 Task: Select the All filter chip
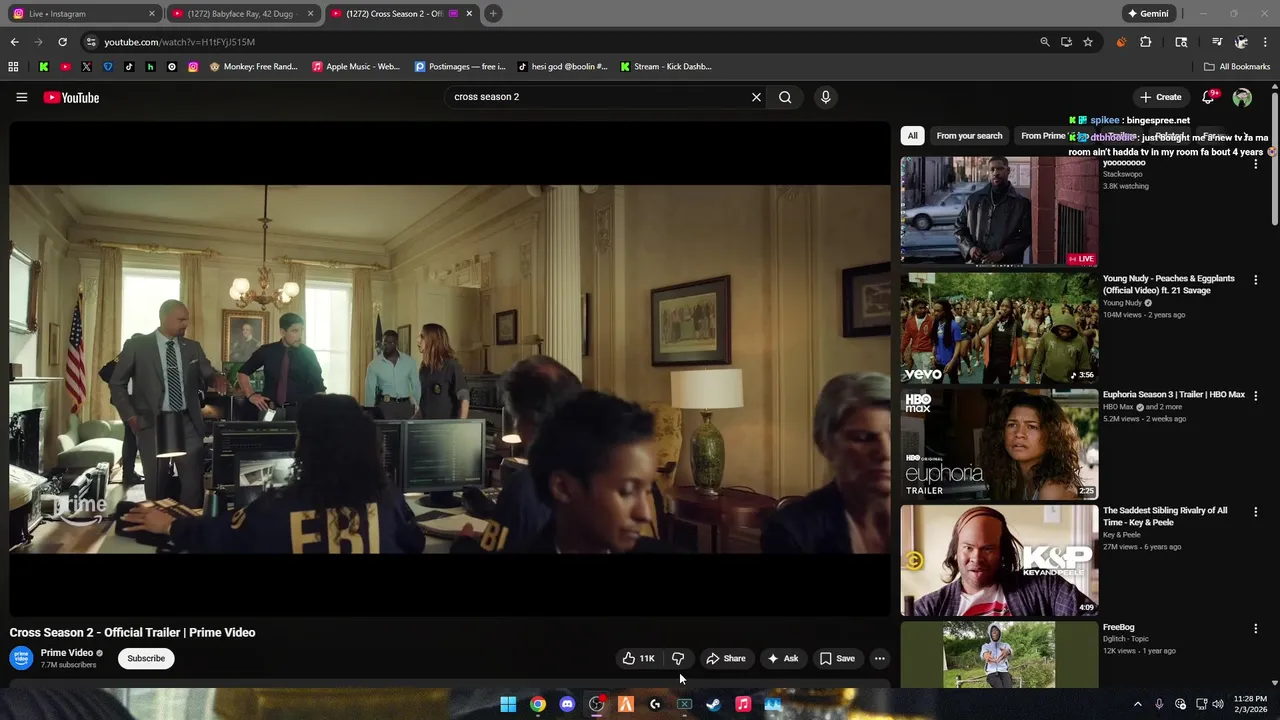point(912,135)
